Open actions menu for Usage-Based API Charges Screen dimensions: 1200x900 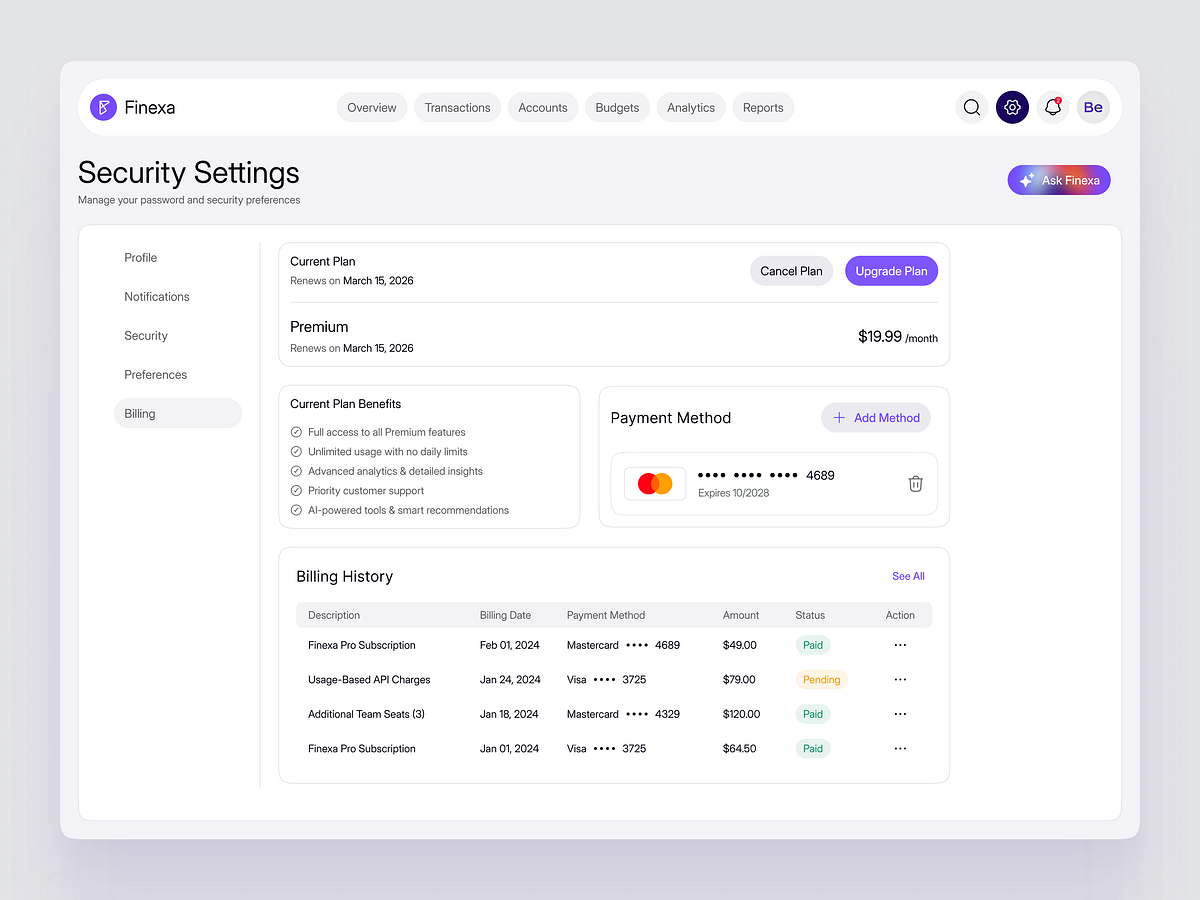tap(899, 679)
